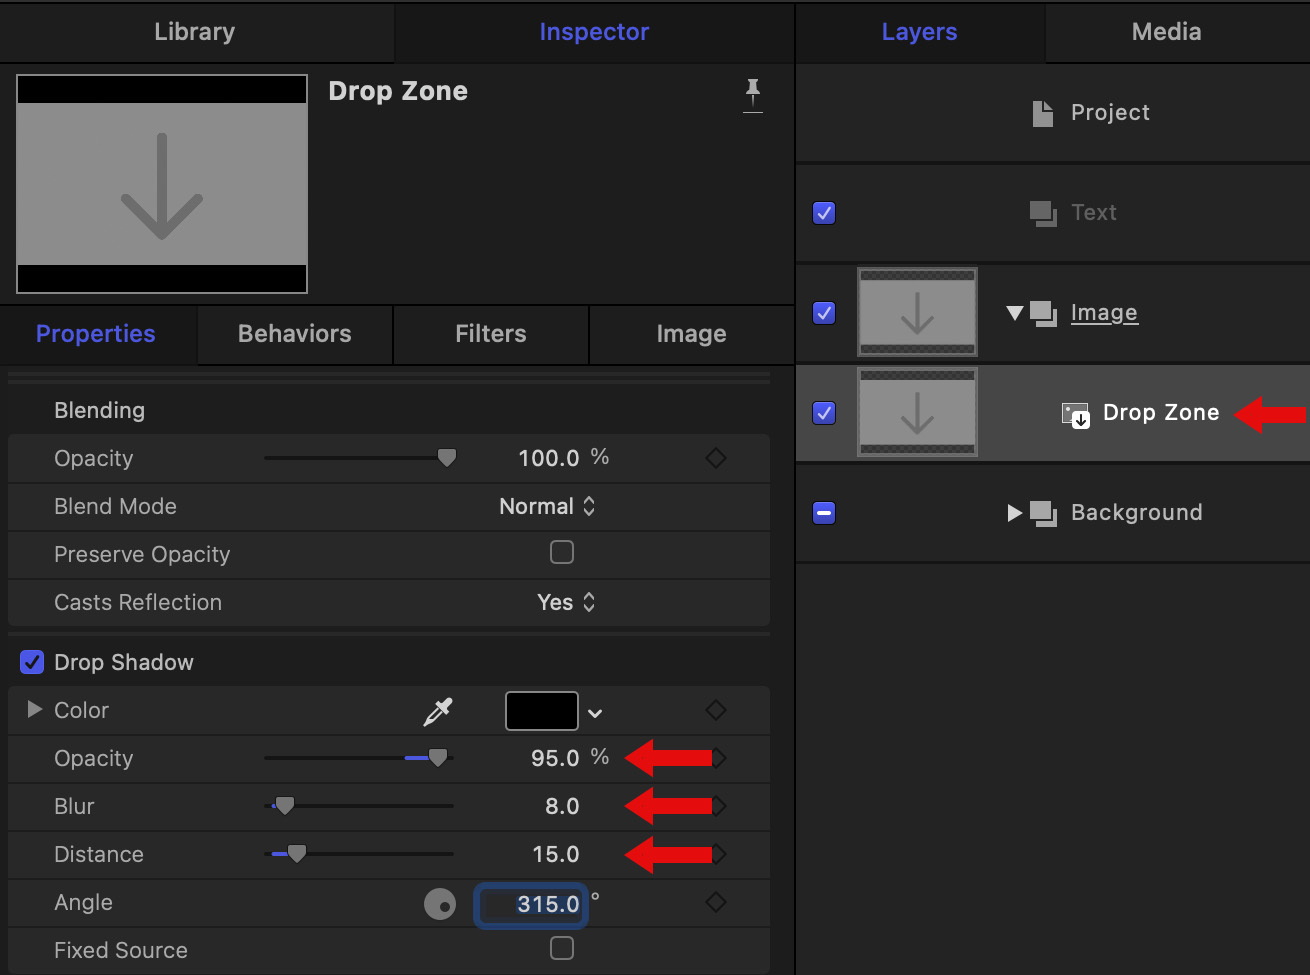This screenshot has height=975, width=1310.
Task: Disable the Drop Shadow checkbox
Action: click(32, 662)
